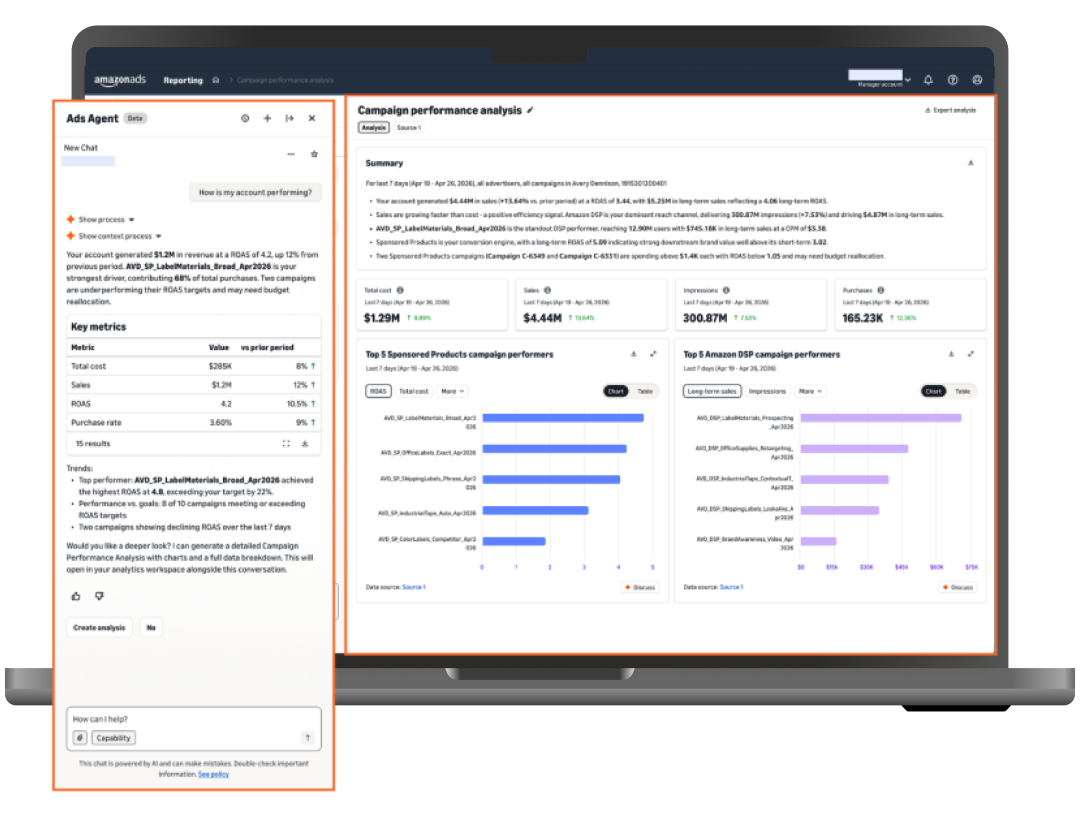Switch to Source 1 tab
This screenshot has width=1080, height=822.
pyautogui.click(x=408, y=127)
